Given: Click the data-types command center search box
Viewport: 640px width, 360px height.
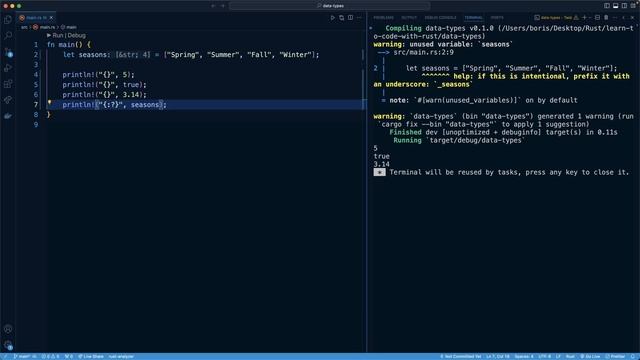Looking at the screenshot, I should [330, 6].
